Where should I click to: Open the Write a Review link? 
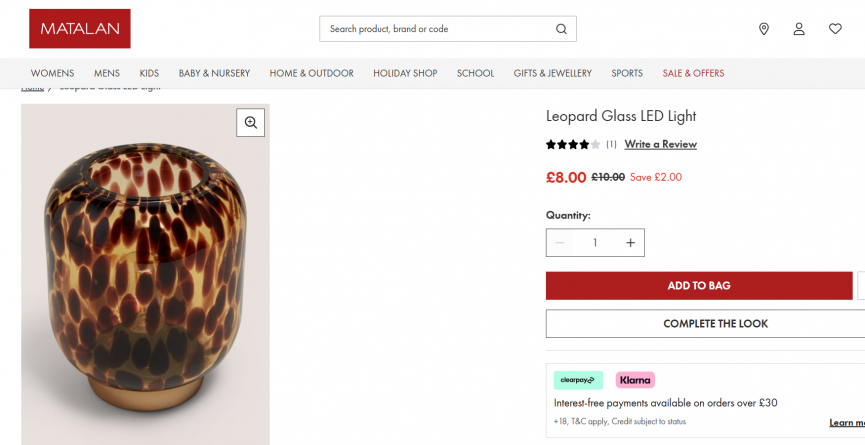660,144
